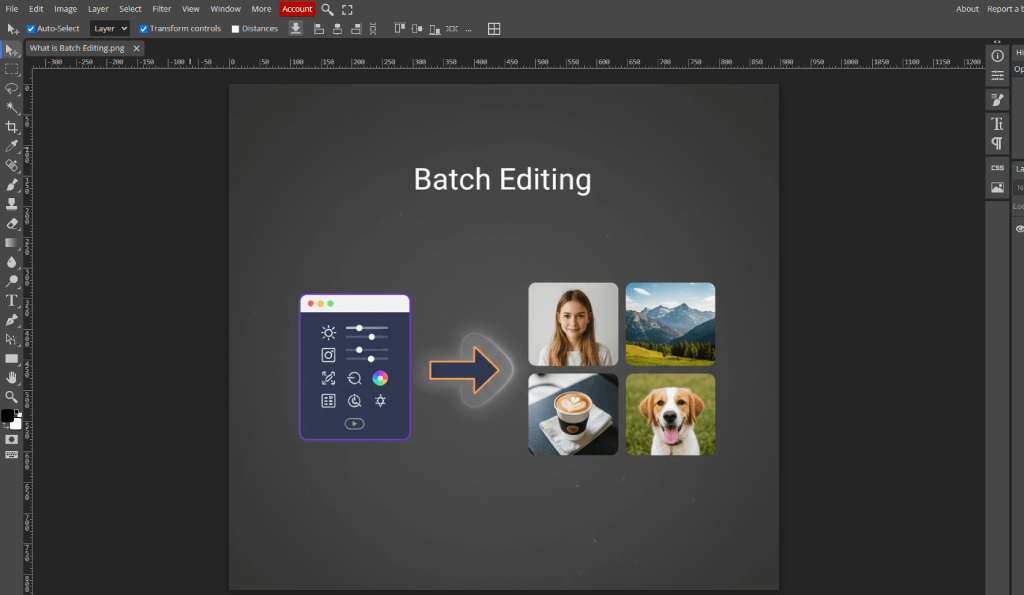The image size is (1024, 595).
Task: Click the search magnifier in menu bar
Action: [x=327, y=9]
